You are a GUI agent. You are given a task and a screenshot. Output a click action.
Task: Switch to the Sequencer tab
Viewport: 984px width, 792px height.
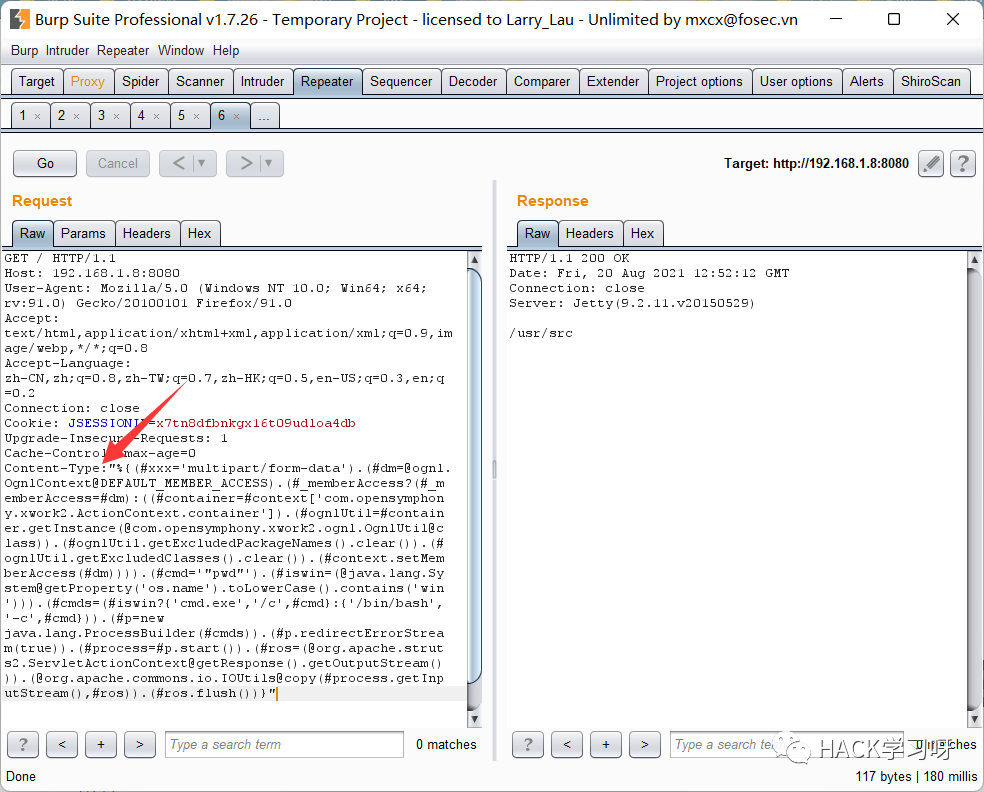coord(401,82)
